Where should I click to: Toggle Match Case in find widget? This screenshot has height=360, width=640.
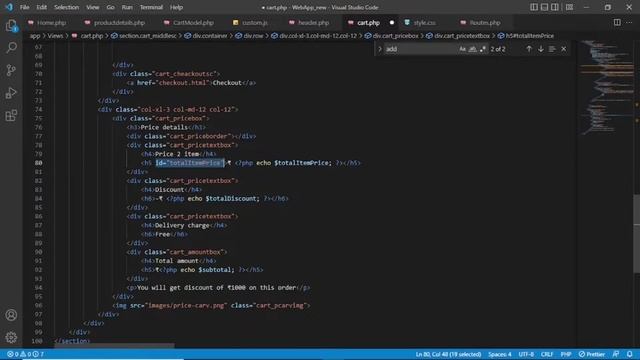point(462,49)
